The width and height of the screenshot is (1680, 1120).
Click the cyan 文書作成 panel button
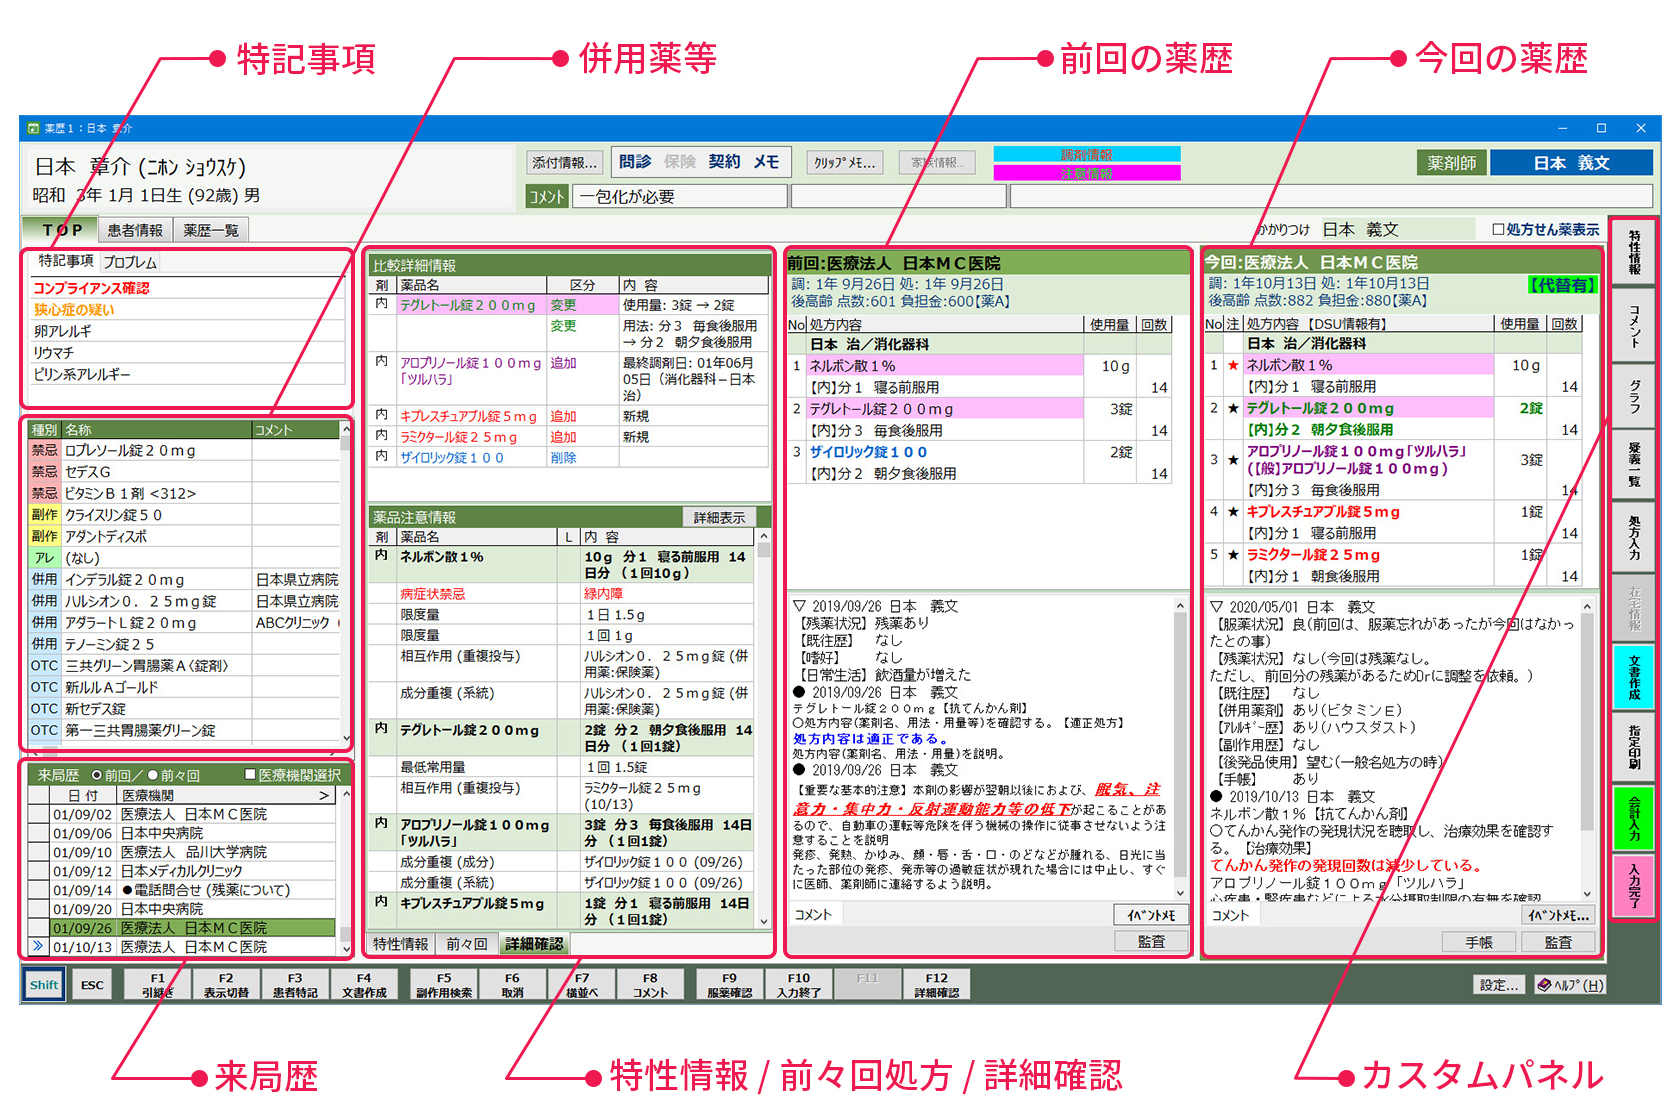(x=1634, y=677)
